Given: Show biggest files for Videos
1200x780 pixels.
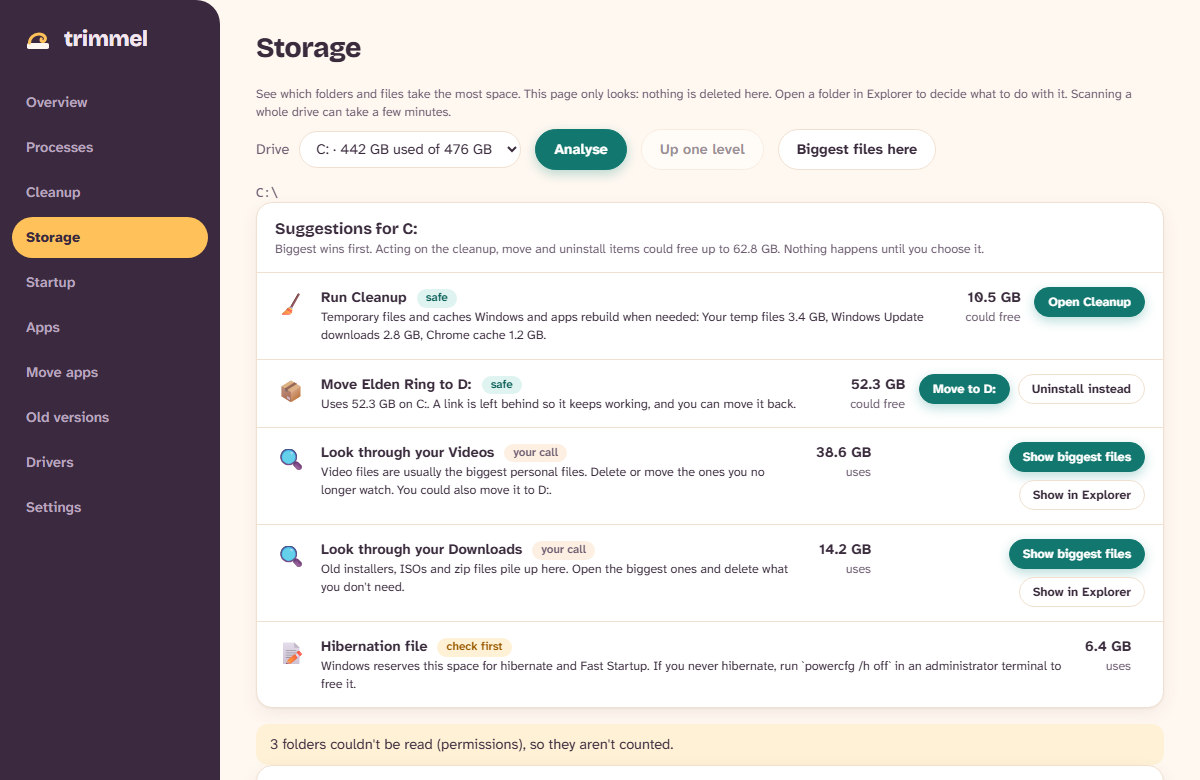Looking at the screenshot, I should (1077, 457).
